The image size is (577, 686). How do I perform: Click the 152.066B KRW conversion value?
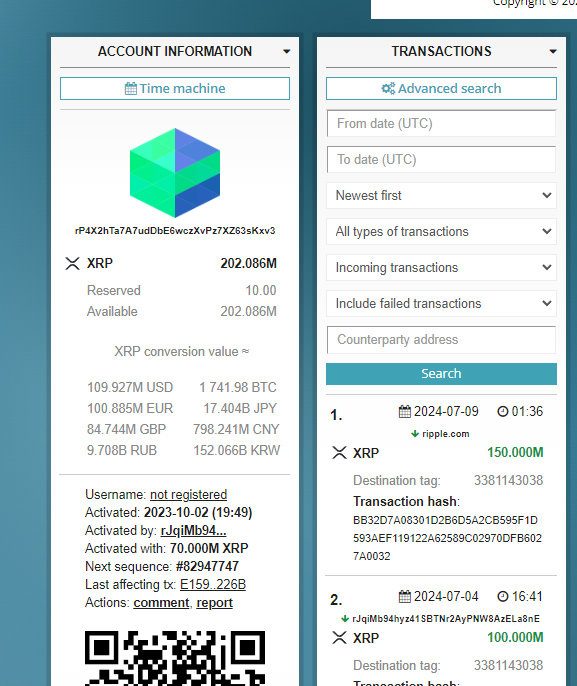237,450
